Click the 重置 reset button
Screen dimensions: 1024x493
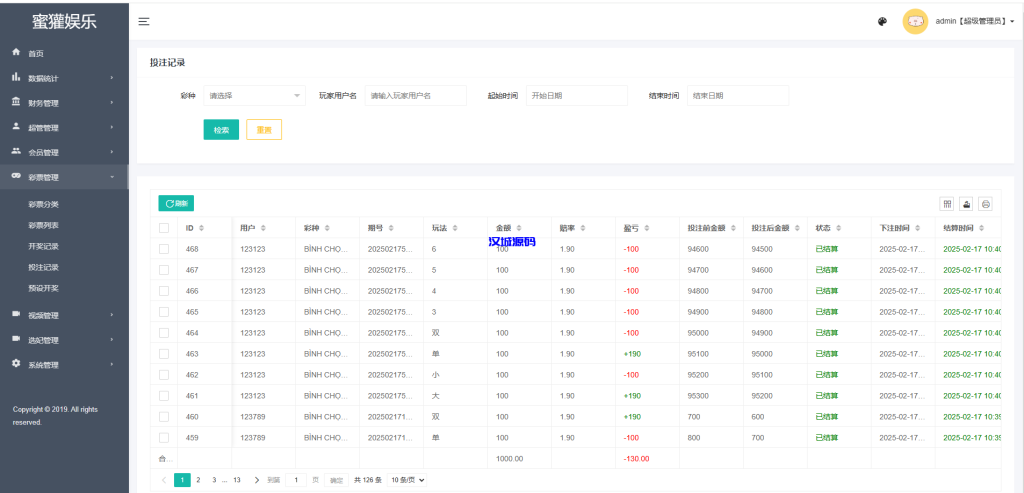point(264,129)
